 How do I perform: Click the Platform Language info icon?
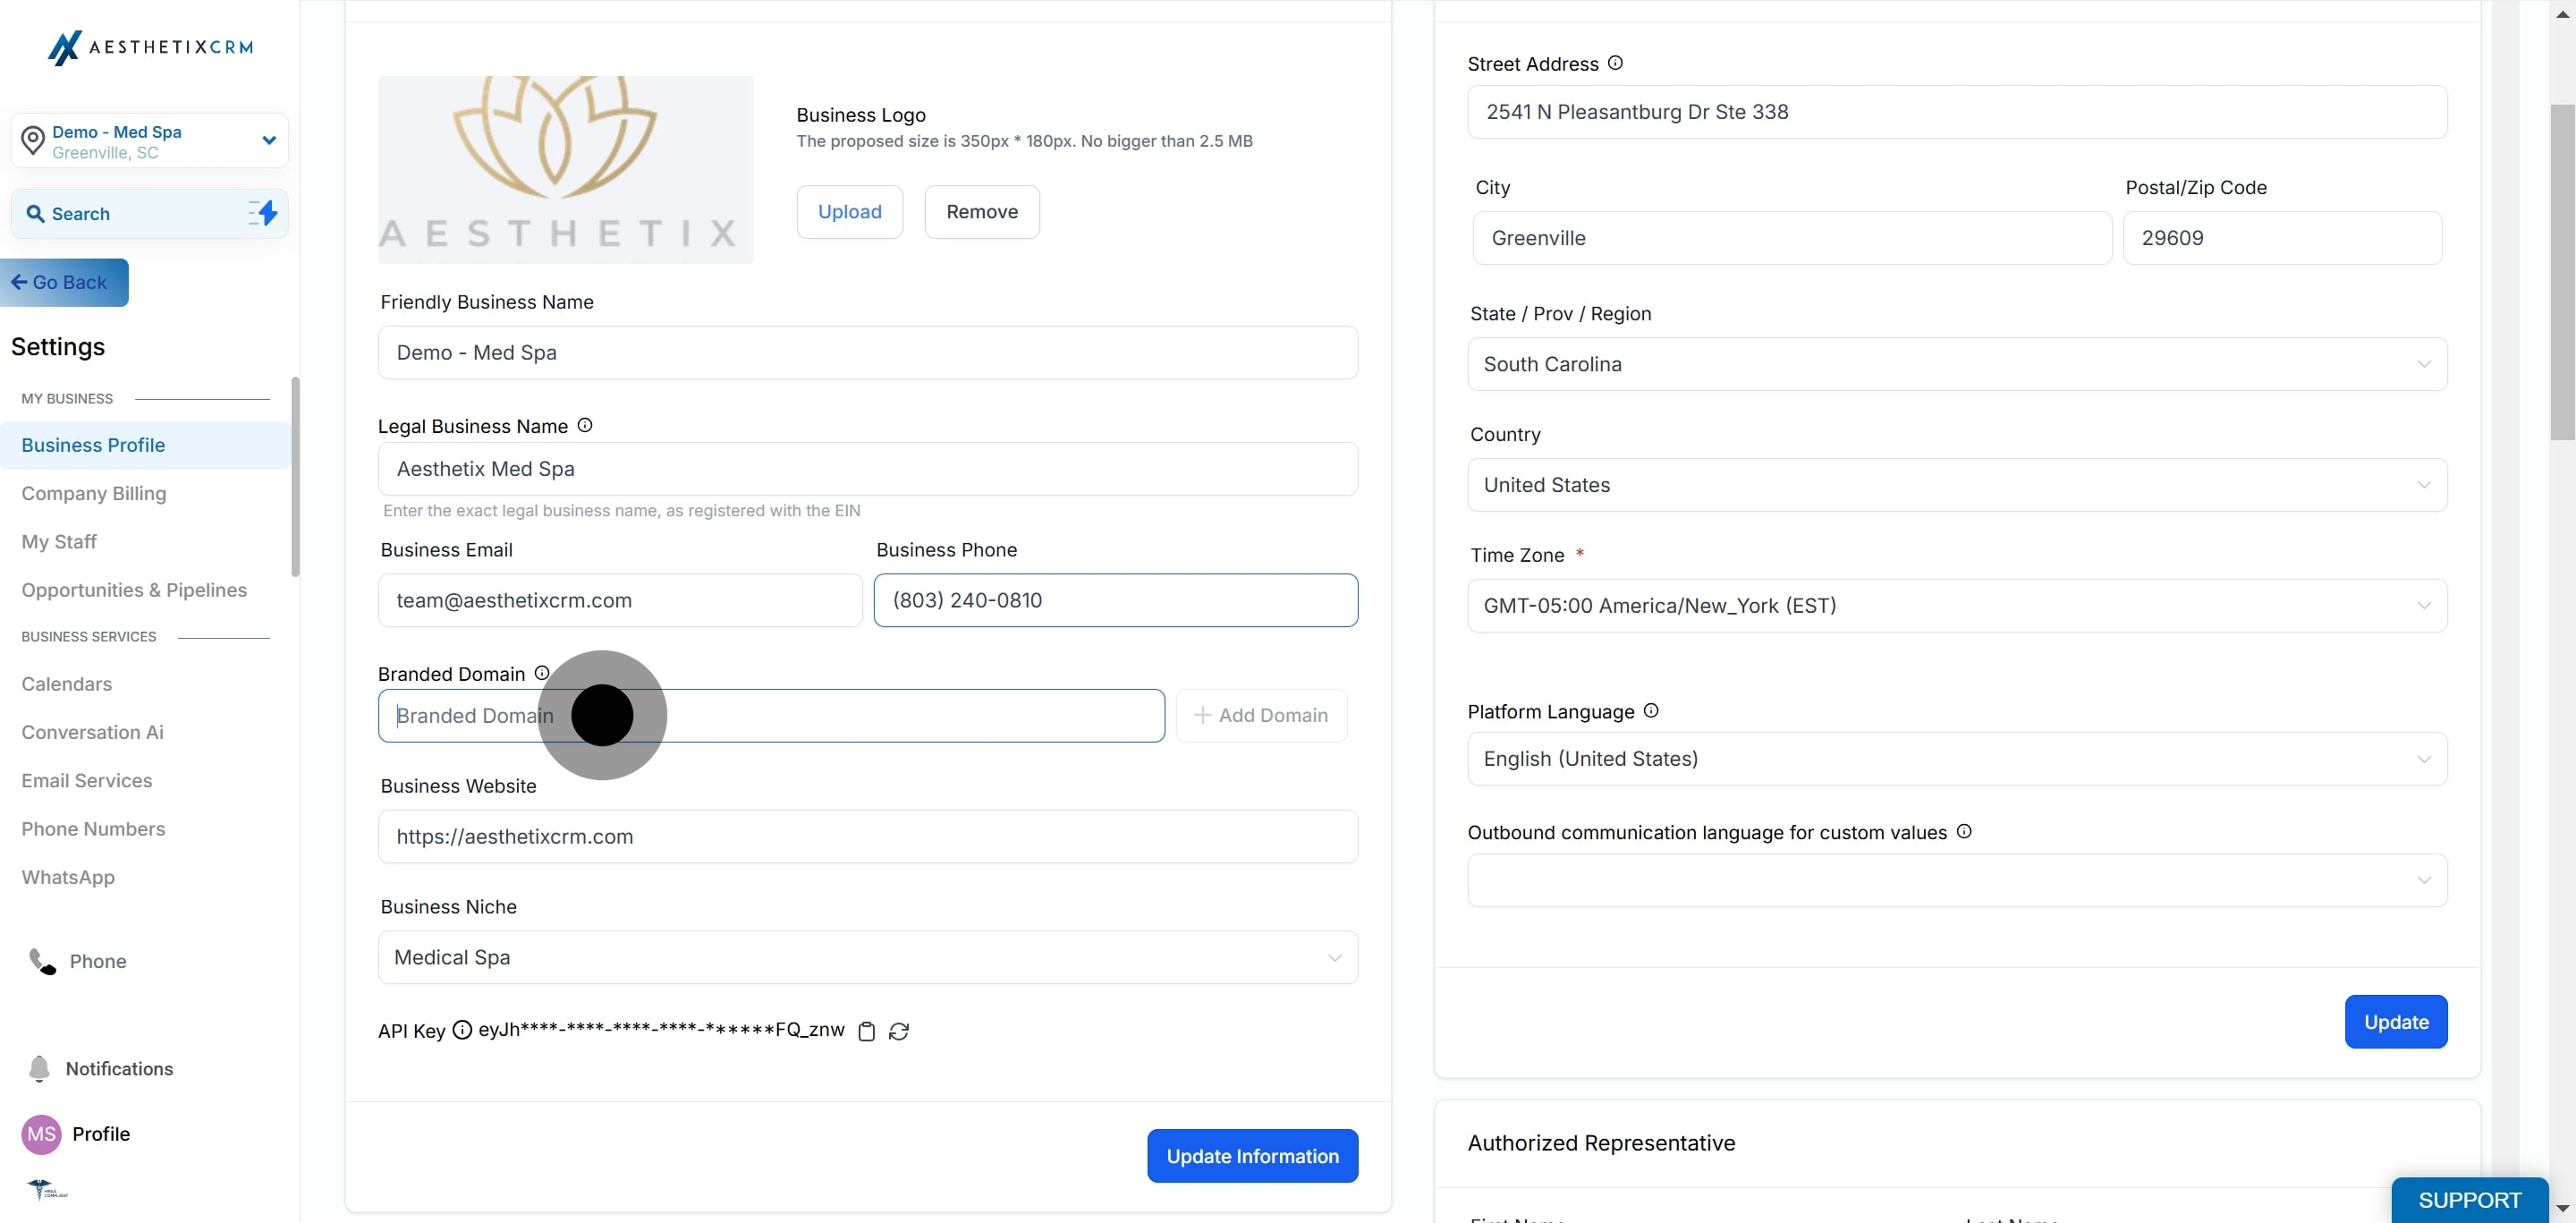coord(1651,710)
